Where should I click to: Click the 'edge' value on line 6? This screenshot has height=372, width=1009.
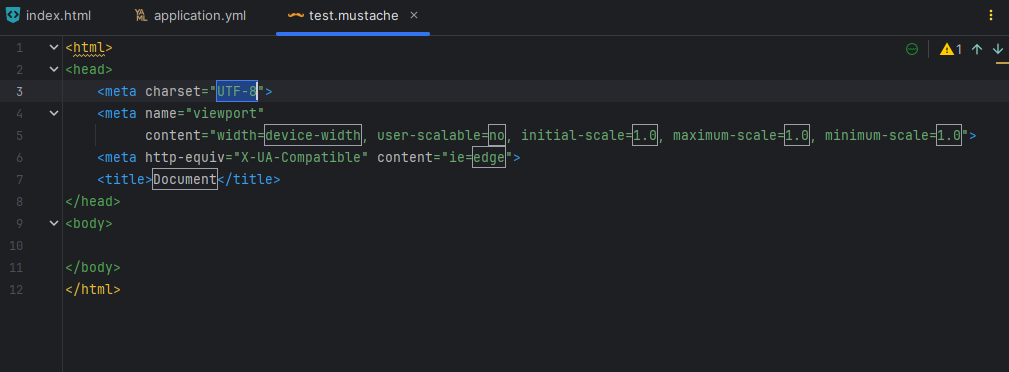point(489,157)
